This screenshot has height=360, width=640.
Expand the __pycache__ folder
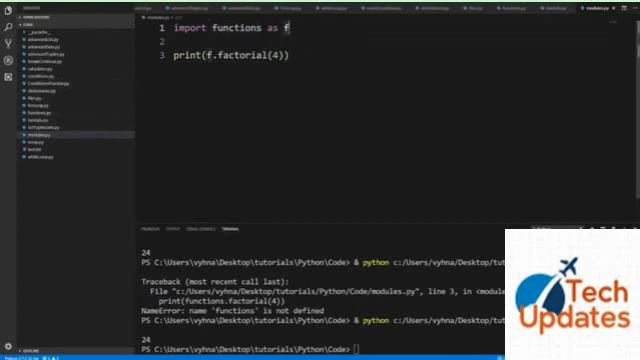39,32
